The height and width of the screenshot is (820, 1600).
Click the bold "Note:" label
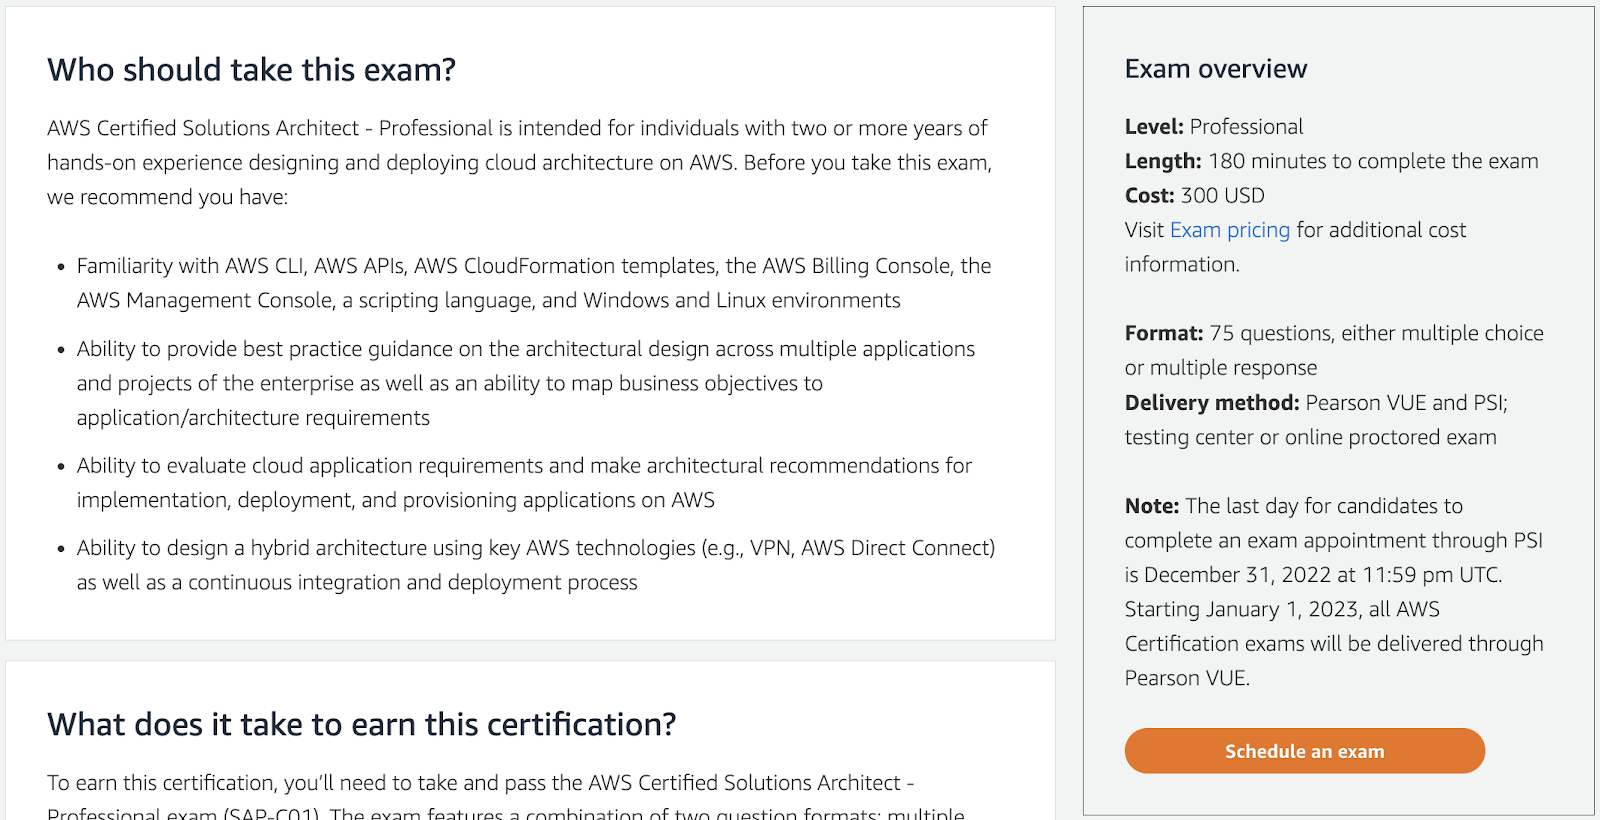(1151, 506)
